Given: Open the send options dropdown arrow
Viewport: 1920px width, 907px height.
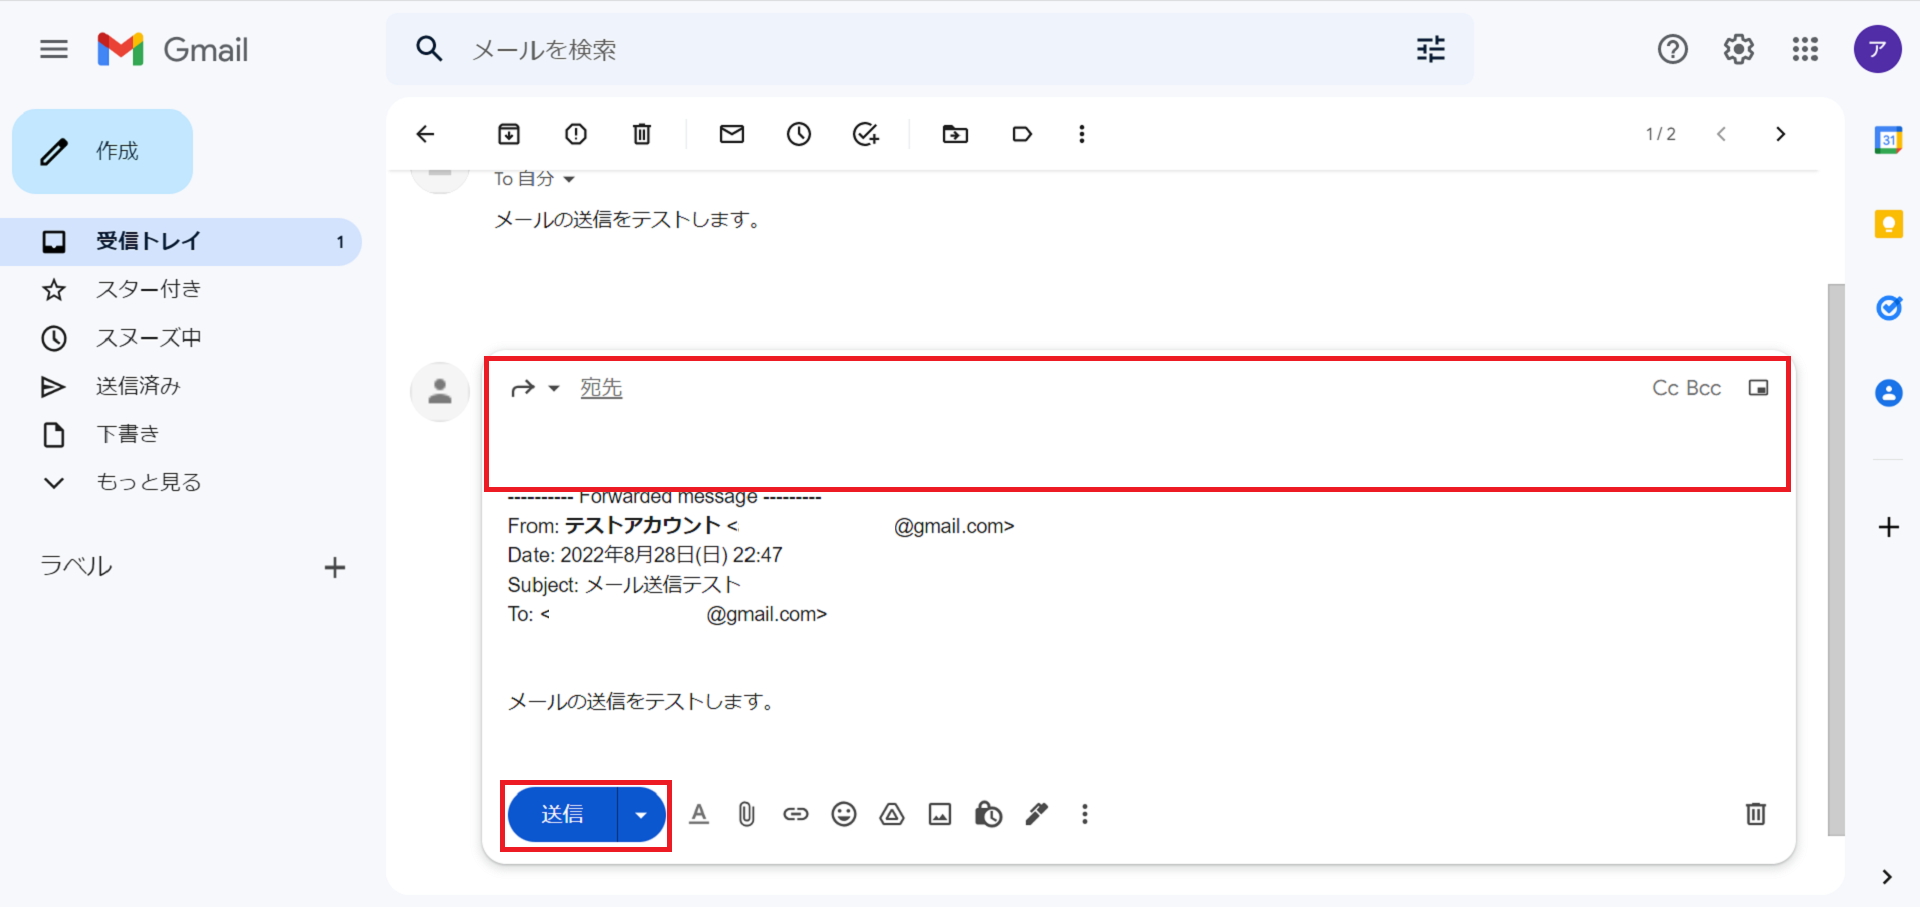Looking at the screenshot, I should [x=641, y=814].
